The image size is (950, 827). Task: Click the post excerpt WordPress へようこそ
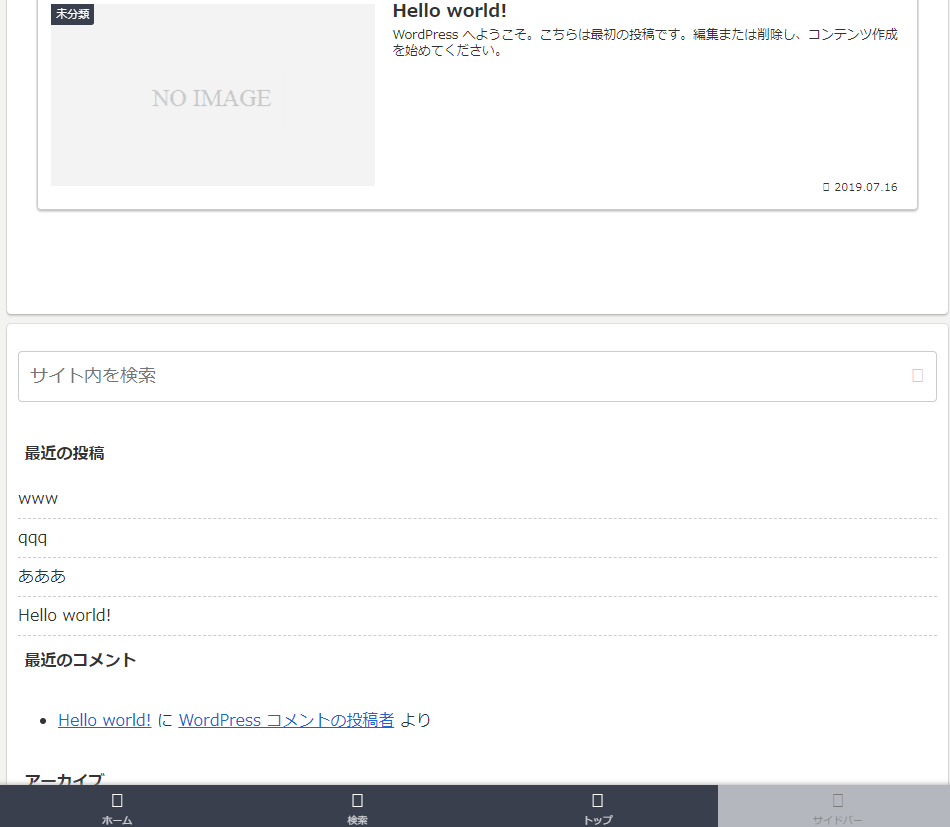tap(645, 42)
